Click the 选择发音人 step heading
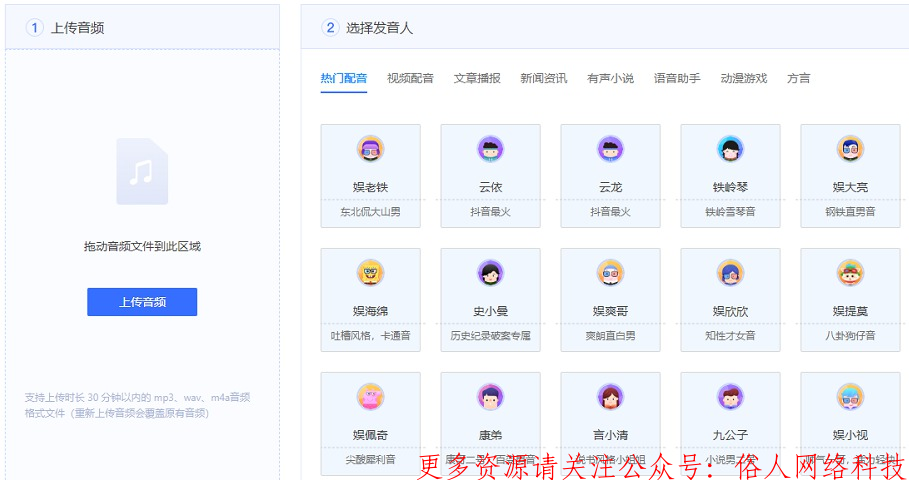Image resolution: width=909 pixels, height=480 pixels. pos(380,28)
